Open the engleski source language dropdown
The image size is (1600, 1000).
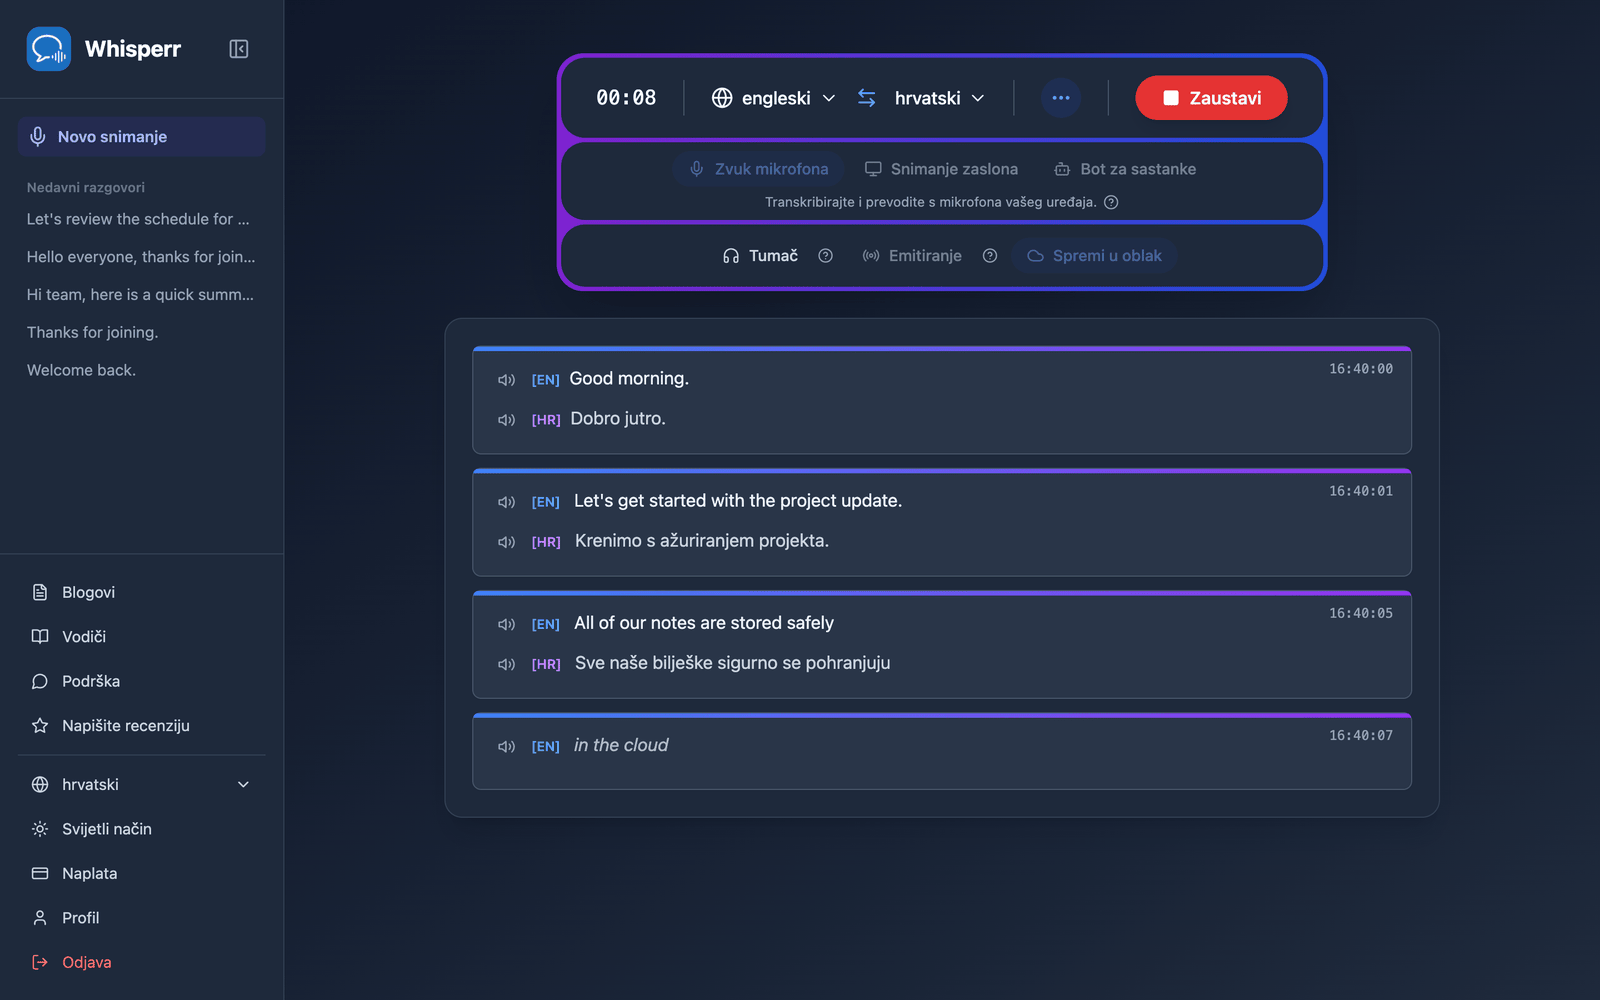tap(774, 98)
